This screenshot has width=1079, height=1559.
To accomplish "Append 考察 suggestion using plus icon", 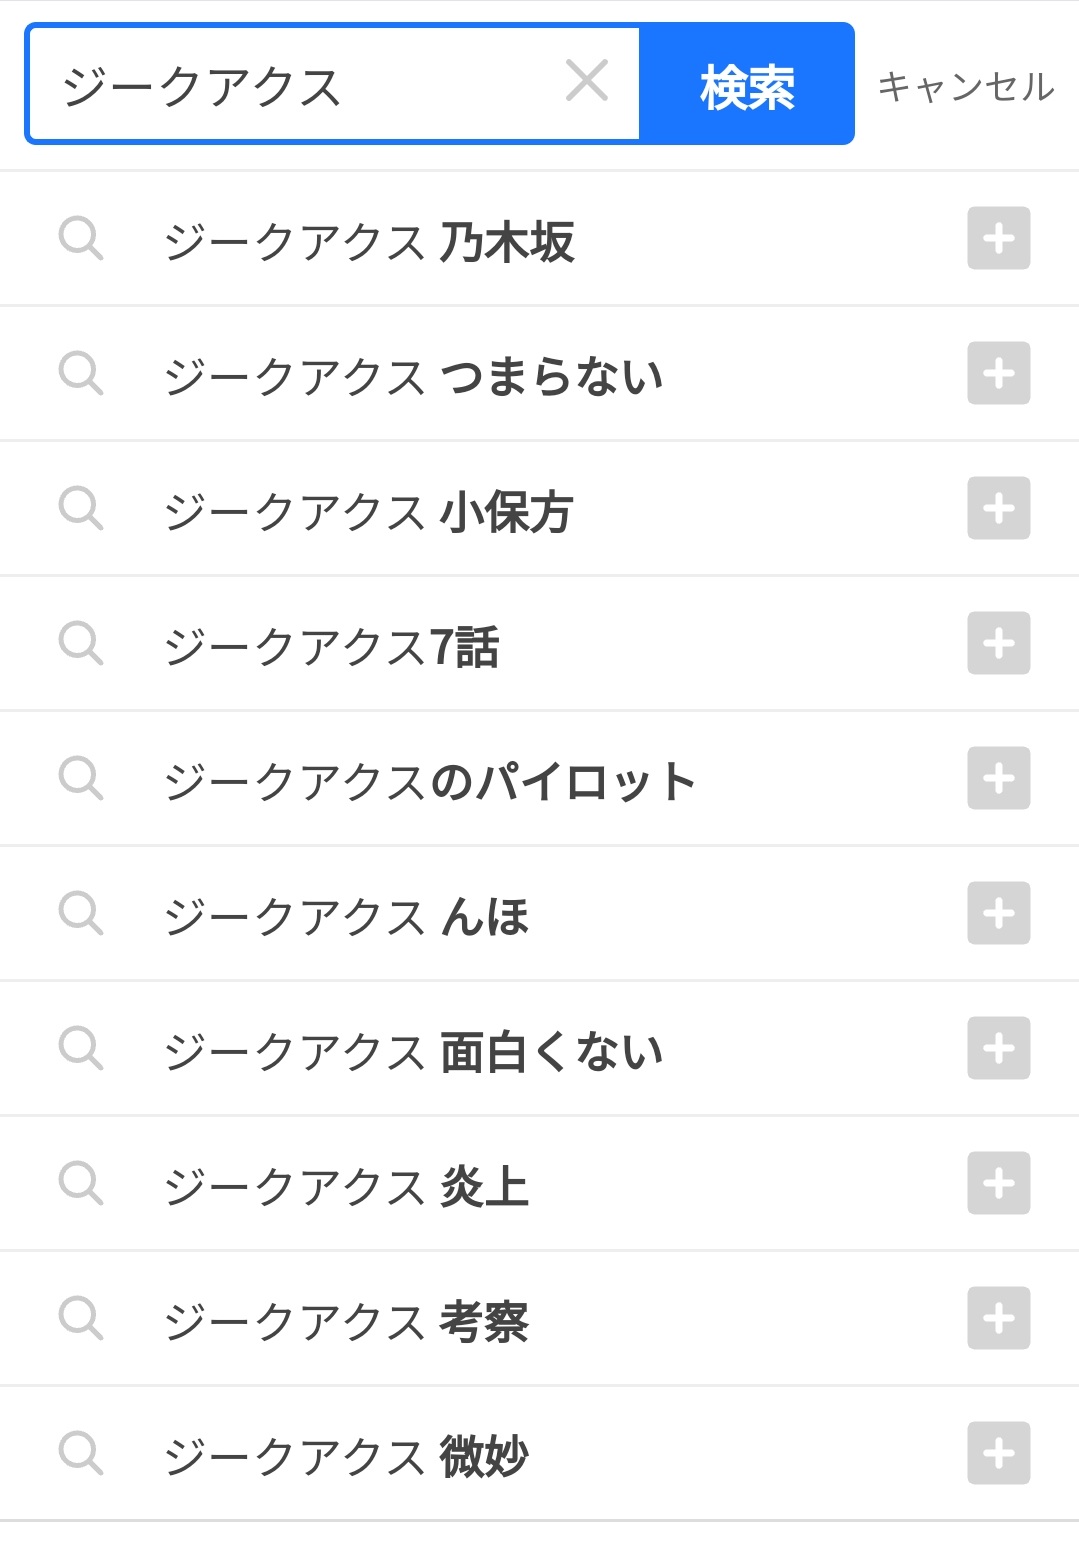I will tap(998, 1318).
